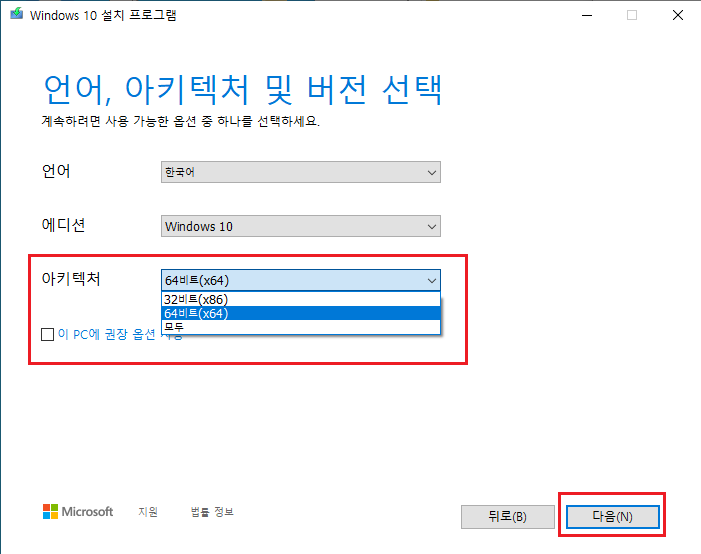Choose 64비트(x64) in the dropdown list
The image size is (701, 554).
click(x=300, y=313)
